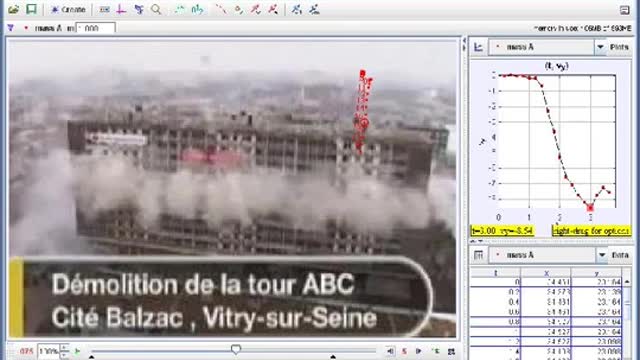Click the step back button
Viewport: 640px width, 360px height.
[x=390, y=351]
